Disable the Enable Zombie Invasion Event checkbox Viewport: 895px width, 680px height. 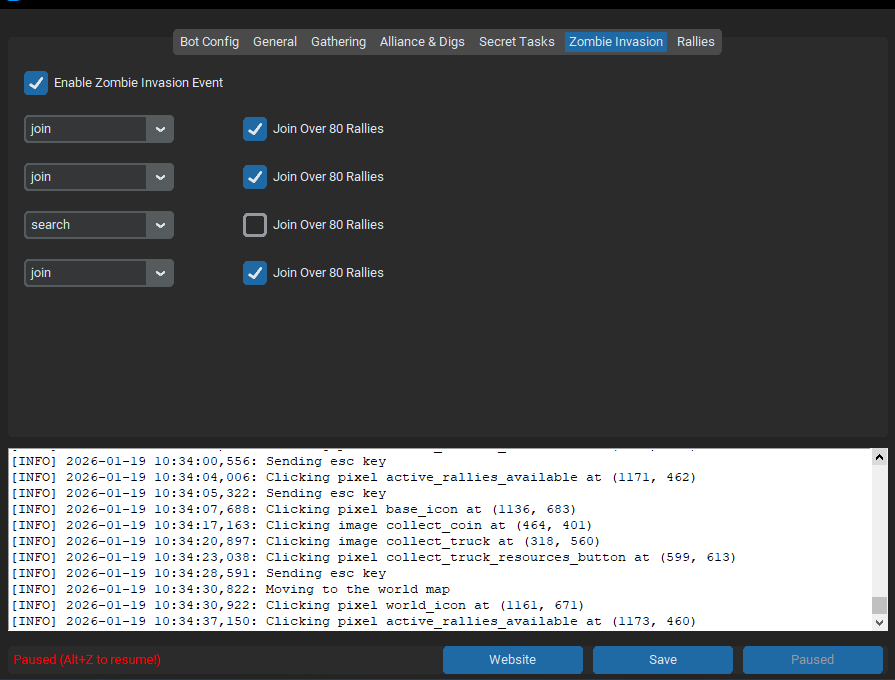tap(36, 83)
